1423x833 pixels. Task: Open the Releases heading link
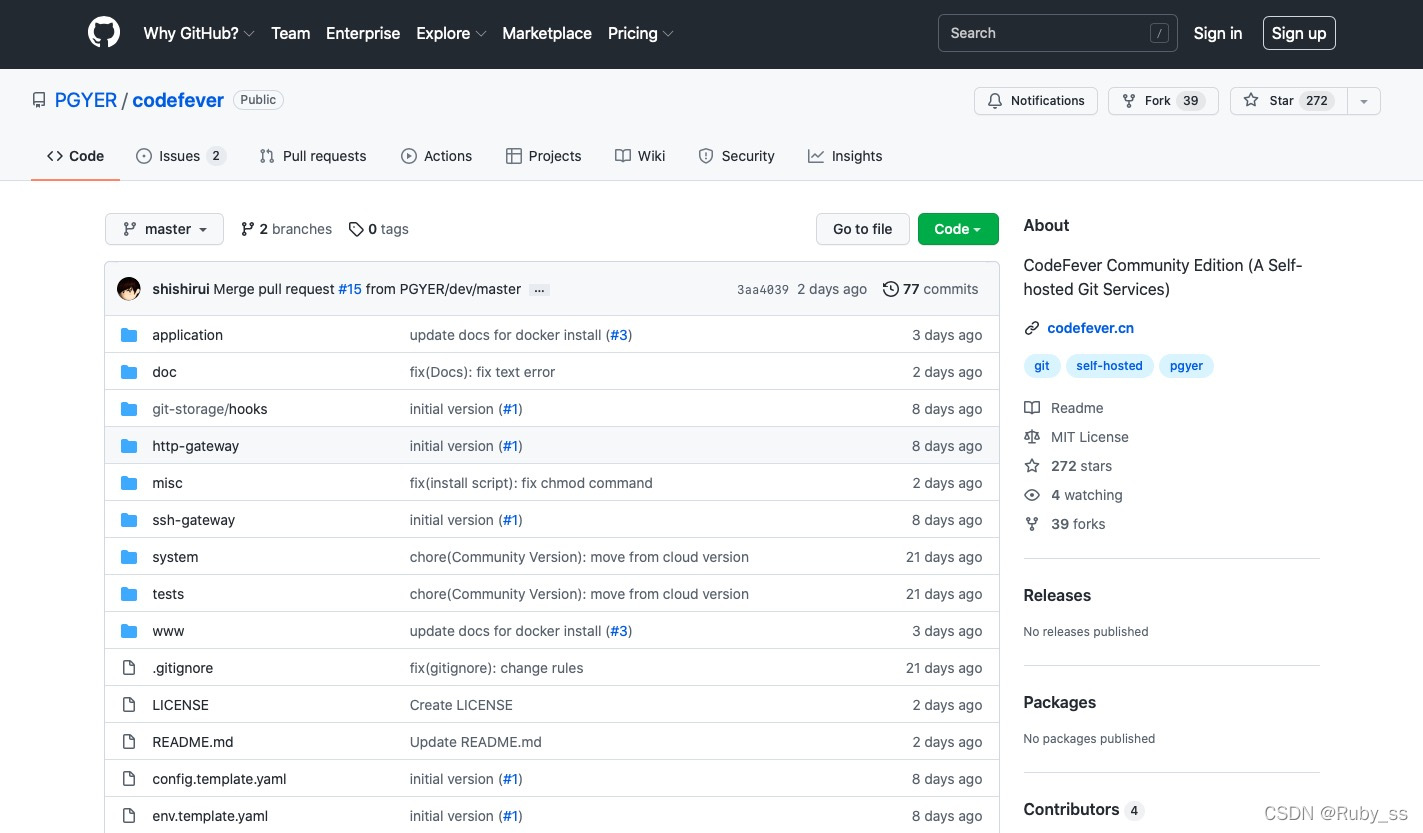point(1057,595)
